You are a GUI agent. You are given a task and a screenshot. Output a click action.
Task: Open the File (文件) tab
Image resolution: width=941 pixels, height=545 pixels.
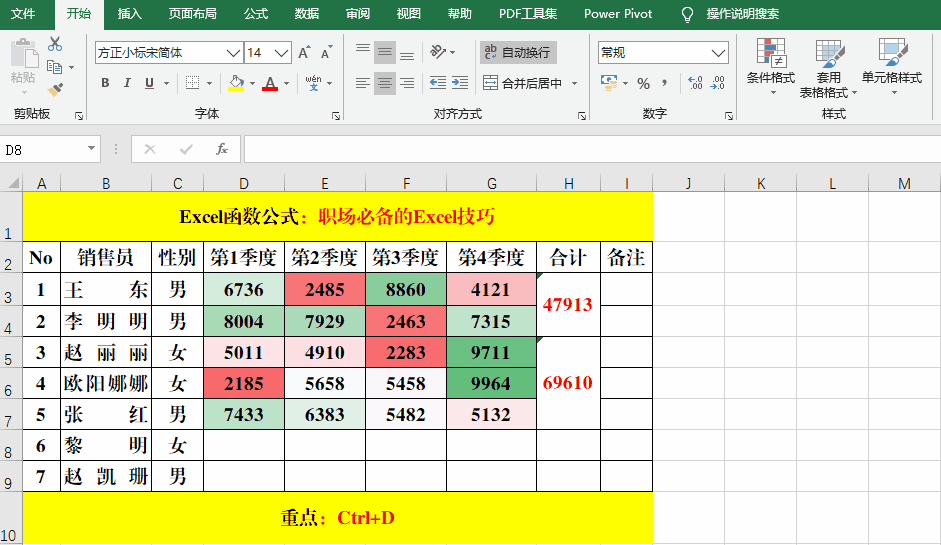click(23, 14)
